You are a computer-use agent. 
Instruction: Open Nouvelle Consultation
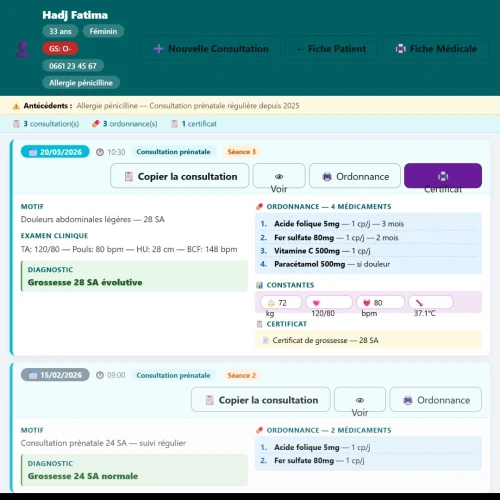(x=211, y=49)
